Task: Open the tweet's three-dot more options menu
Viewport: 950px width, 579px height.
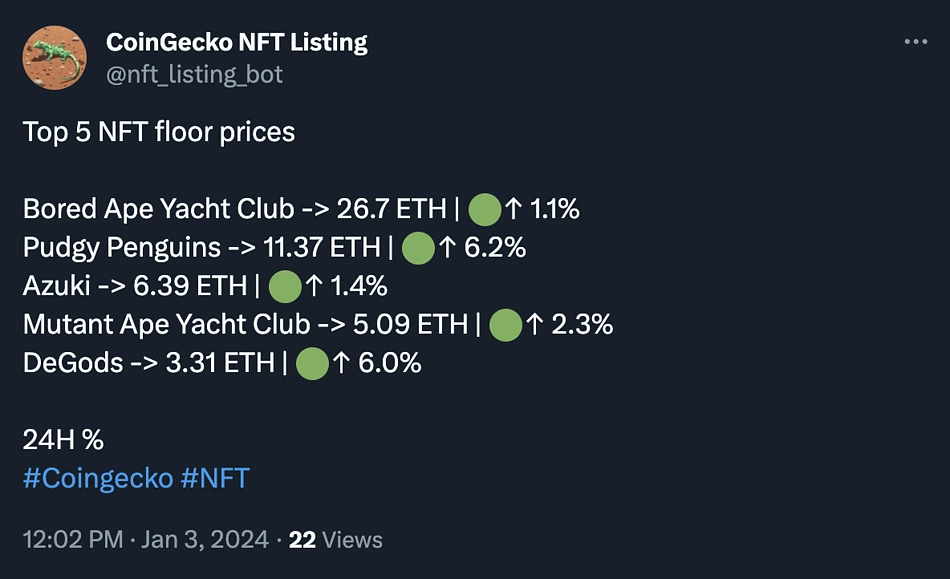Action: pyautogui.click(x=915, y=42)
